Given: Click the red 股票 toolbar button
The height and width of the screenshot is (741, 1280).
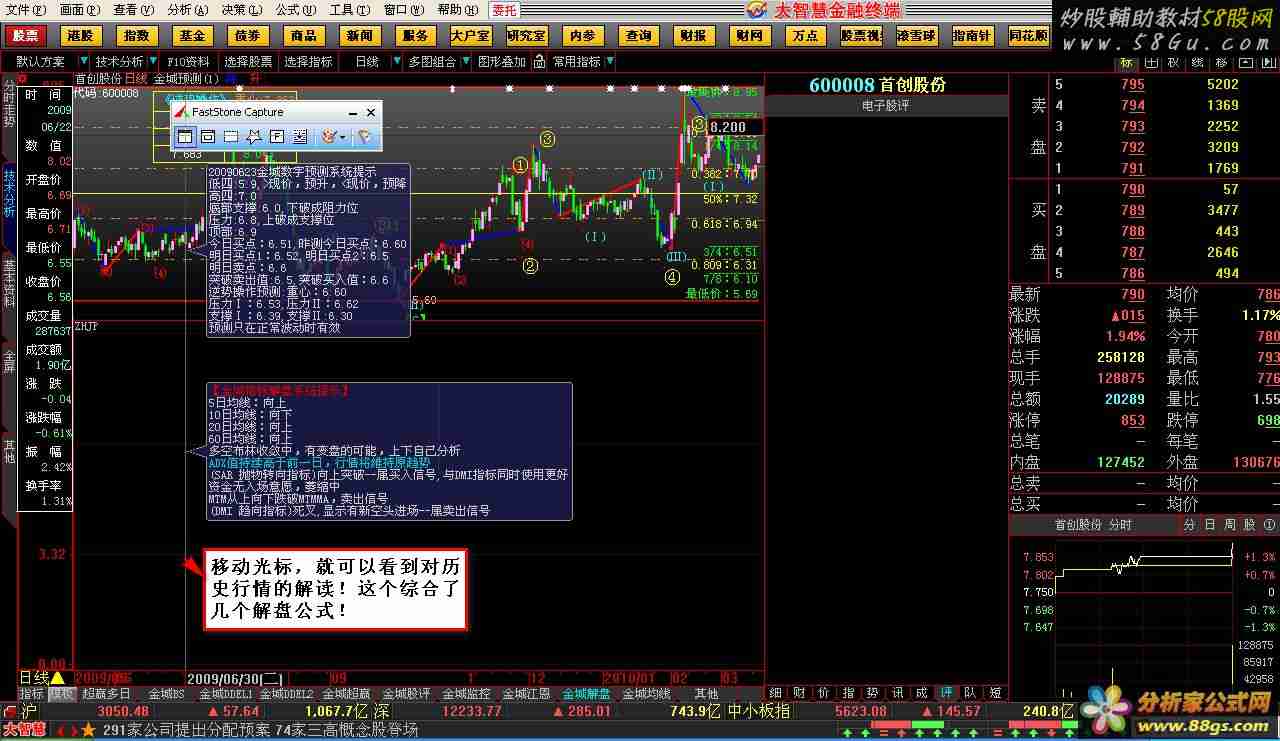Looking at the screenshot, I should click(x=25, y=35).
